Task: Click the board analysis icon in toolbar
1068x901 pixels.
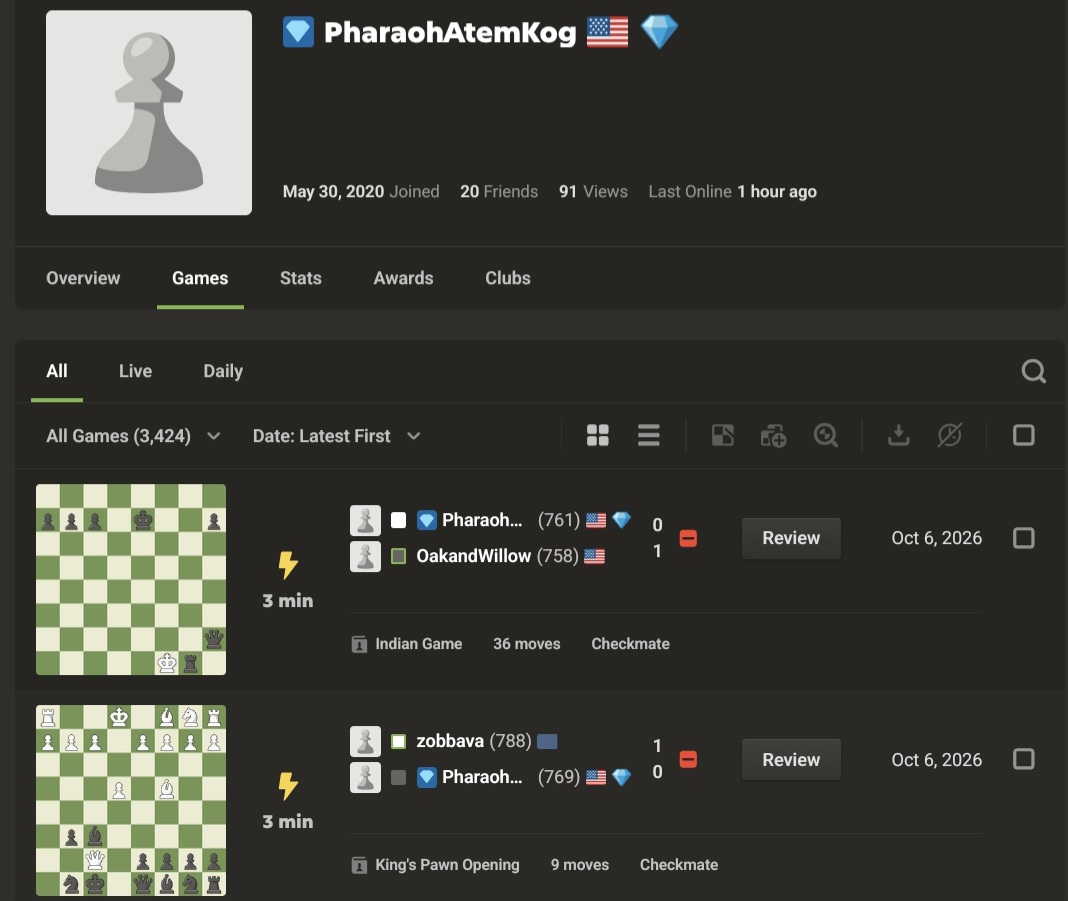Action: click(723, 435)
